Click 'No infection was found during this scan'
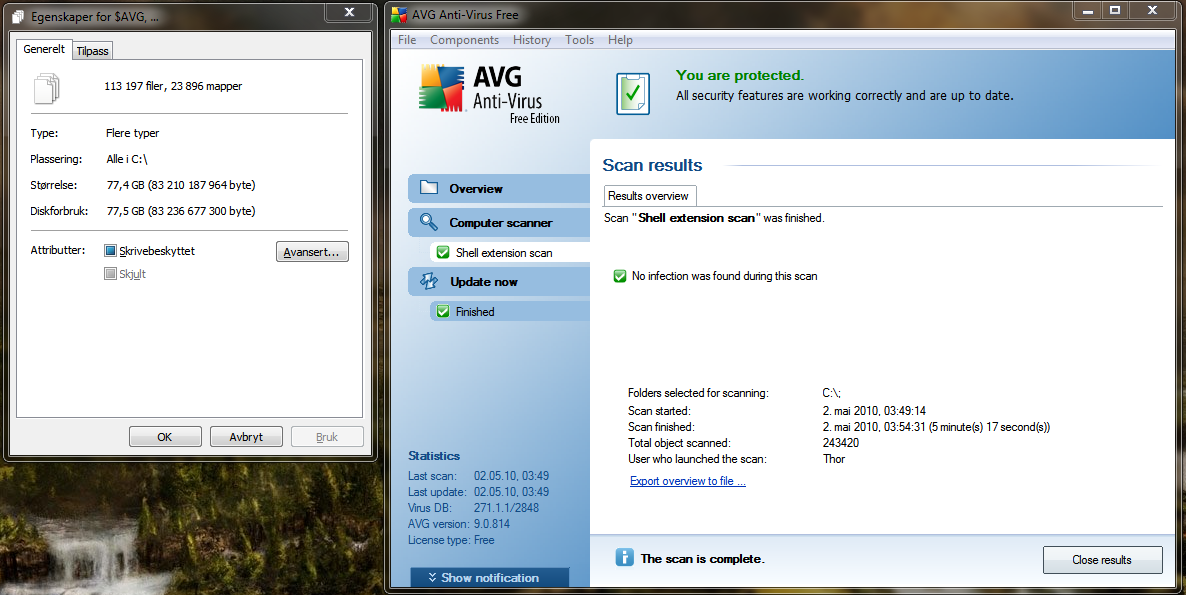The image size is (1186, 595). click(x=725, y=276)
